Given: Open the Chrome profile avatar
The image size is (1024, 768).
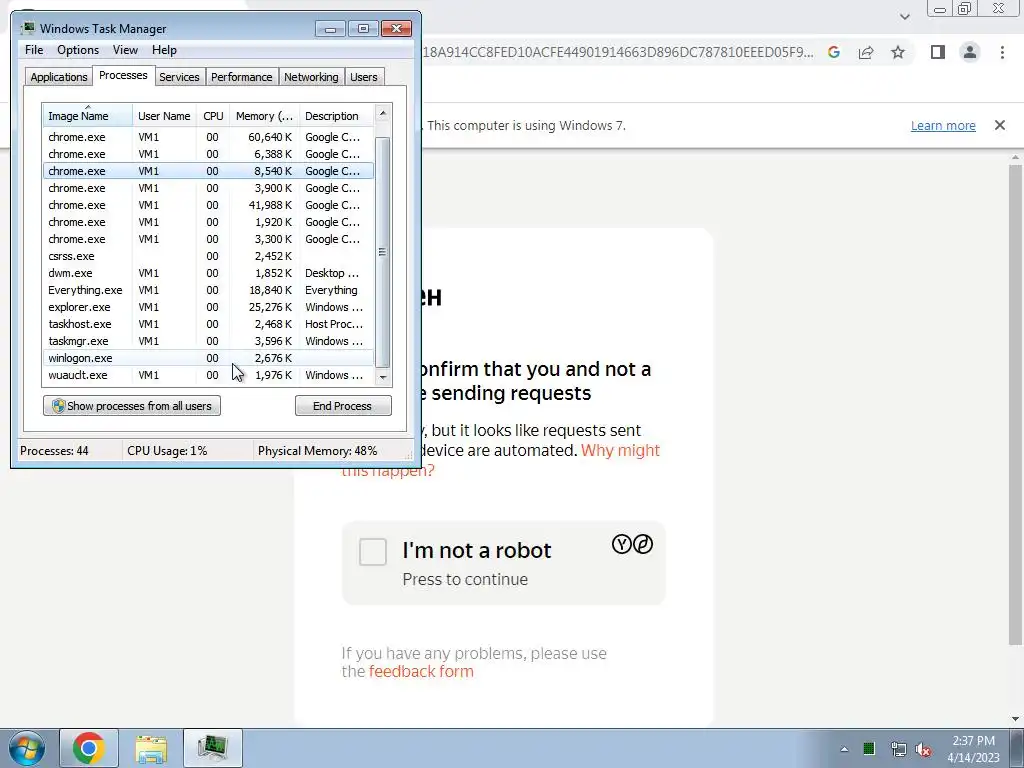Looking at the screenshot, I should [x=970, y=52].
